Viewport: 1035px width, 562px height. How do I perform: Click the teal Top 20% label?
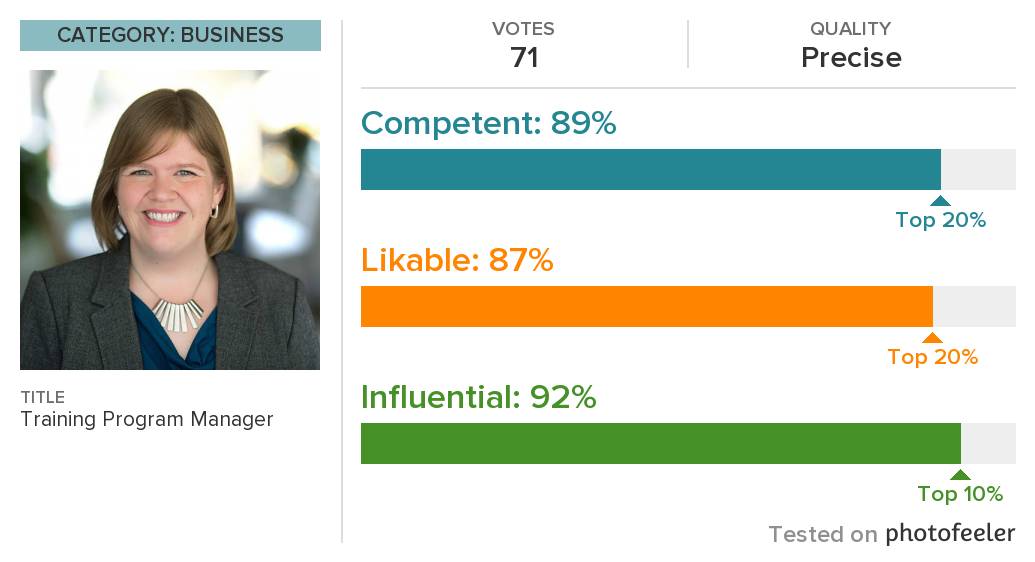(941, 220)
